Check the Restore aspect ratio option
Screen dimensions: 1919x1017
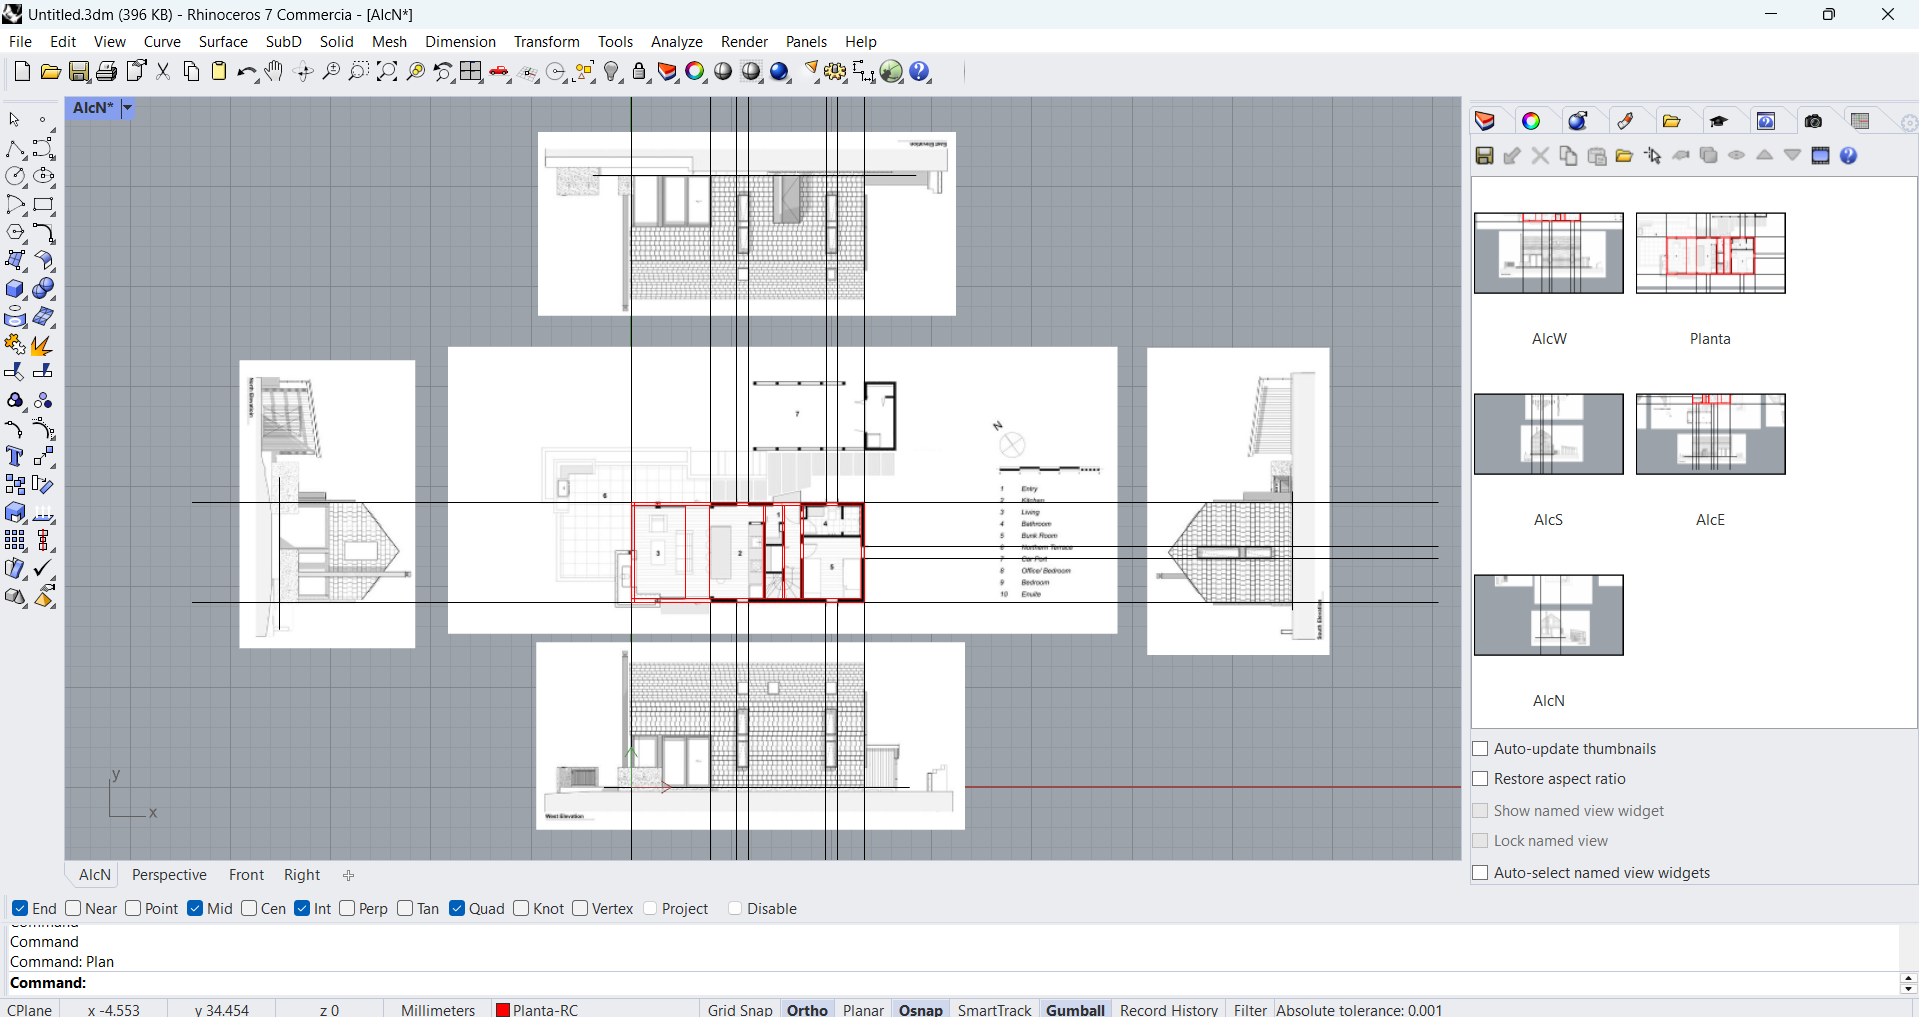click(x=1481, y=779)
